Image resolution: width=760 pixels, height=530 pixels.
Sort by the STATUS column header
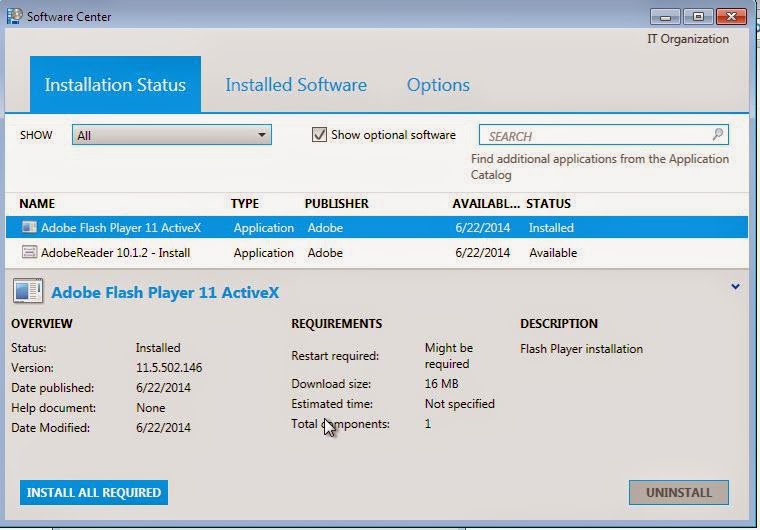coord(548,204)
